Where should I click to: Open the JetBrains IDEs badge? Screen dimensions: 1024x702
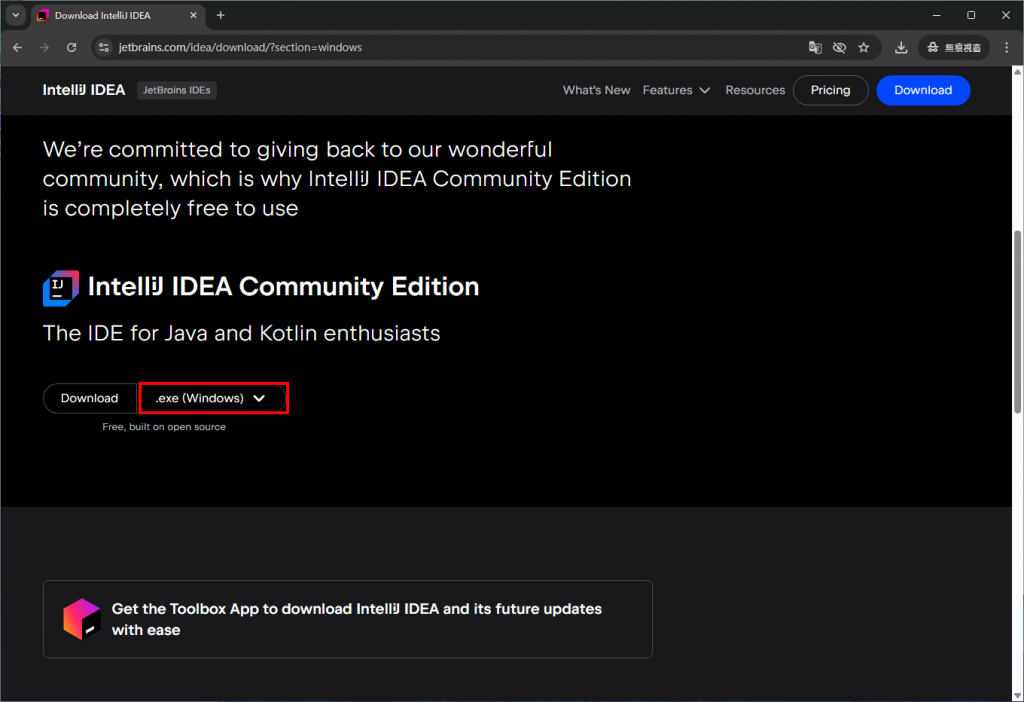tap(176, 90)
